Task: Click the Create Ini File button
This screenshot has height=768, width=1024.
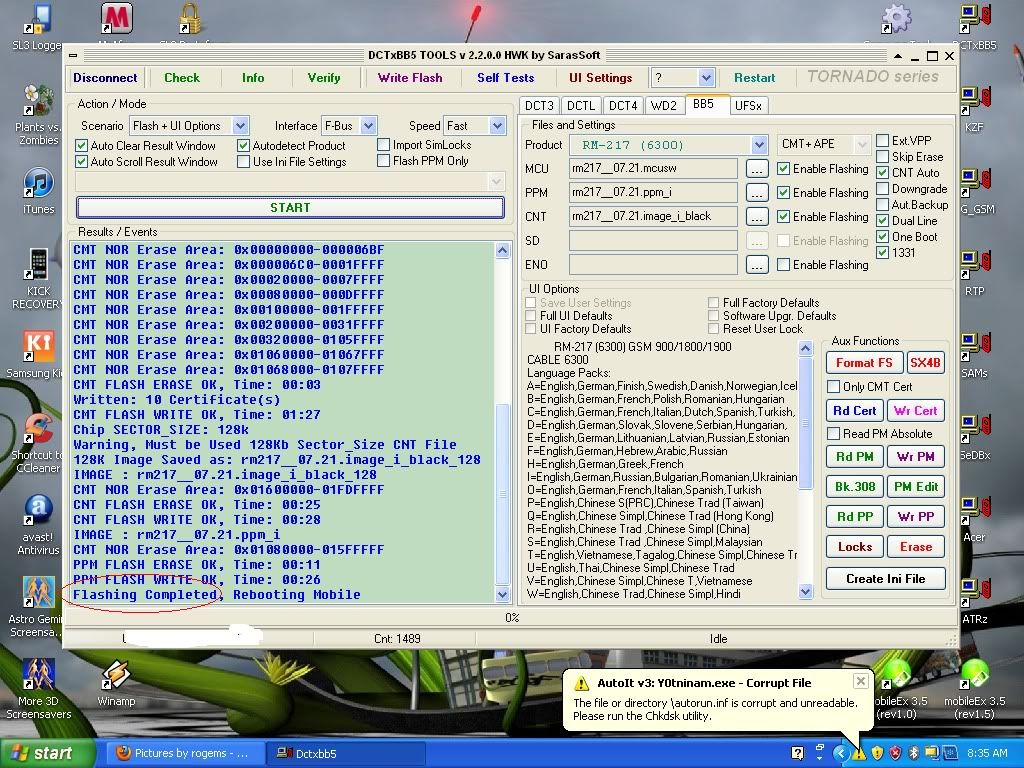Action: coord(885,578)
